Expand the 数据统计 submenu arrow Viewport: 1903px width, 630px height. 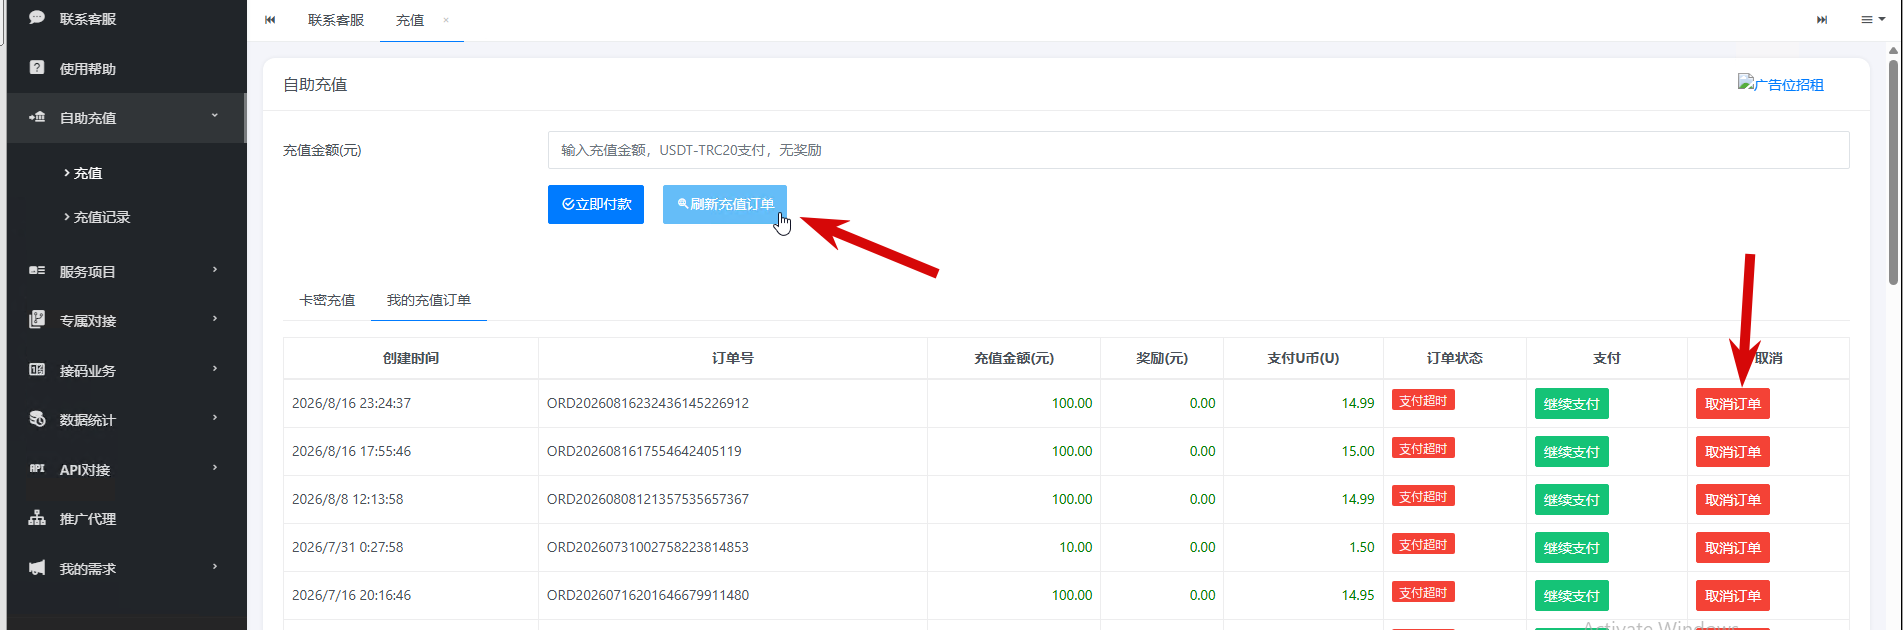(215, 418)
